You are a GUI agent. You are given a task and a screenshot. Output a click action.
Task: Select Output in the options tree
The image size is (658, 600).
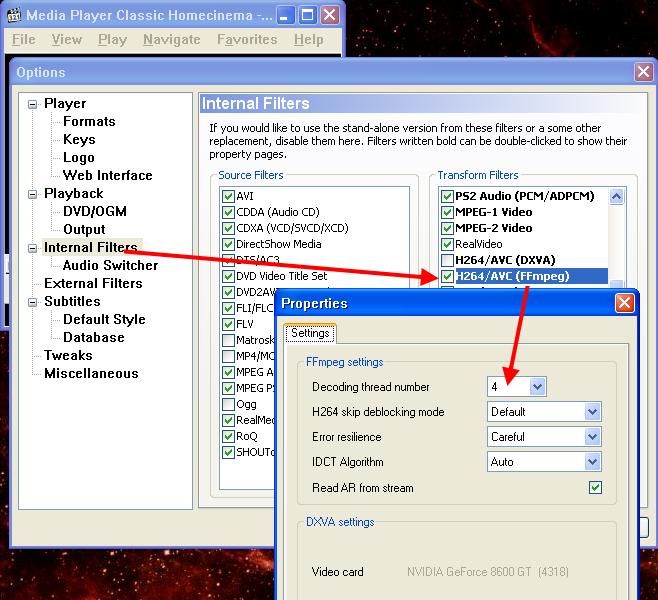(x=84, y=229)
